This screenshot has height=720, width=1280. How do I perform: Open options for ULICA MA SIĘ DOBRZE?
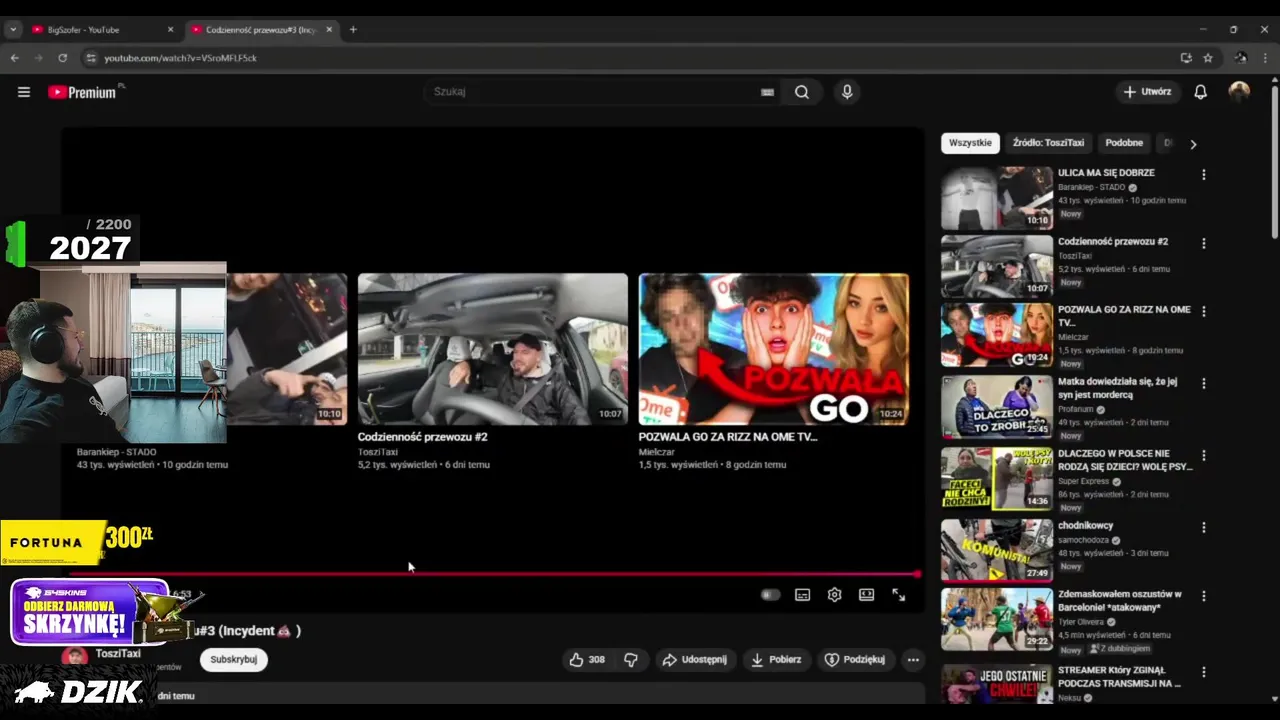[x=1203, y=174]
